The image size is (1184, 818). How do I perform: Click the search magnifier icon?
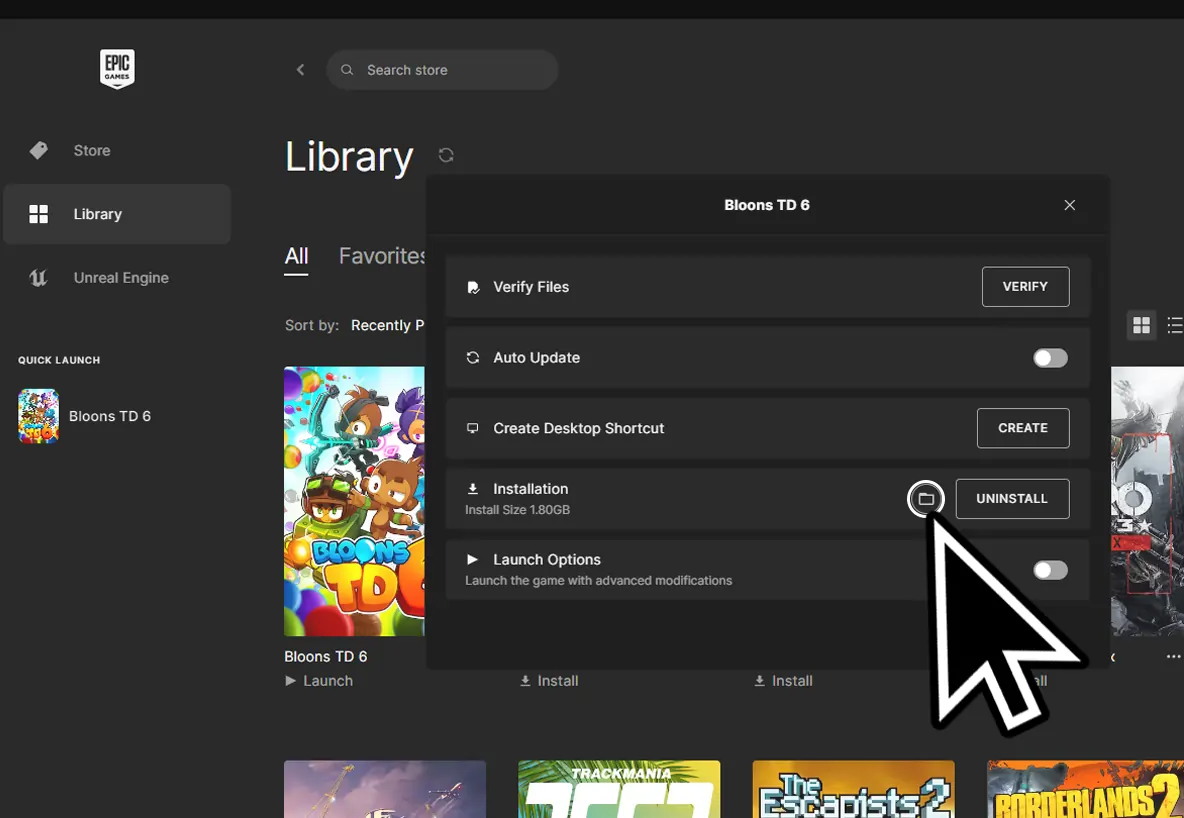coord(346,69)
